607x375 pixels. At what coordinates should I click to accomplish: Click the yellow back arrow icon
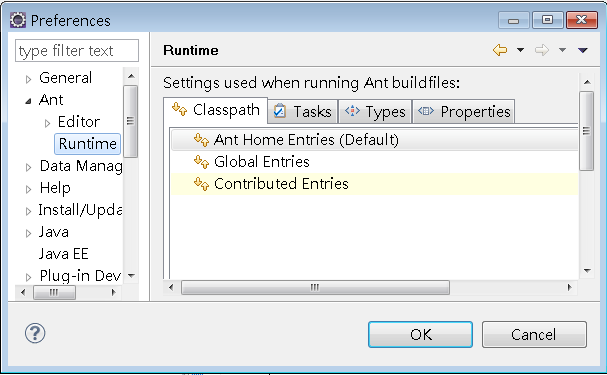pos(500,50)
